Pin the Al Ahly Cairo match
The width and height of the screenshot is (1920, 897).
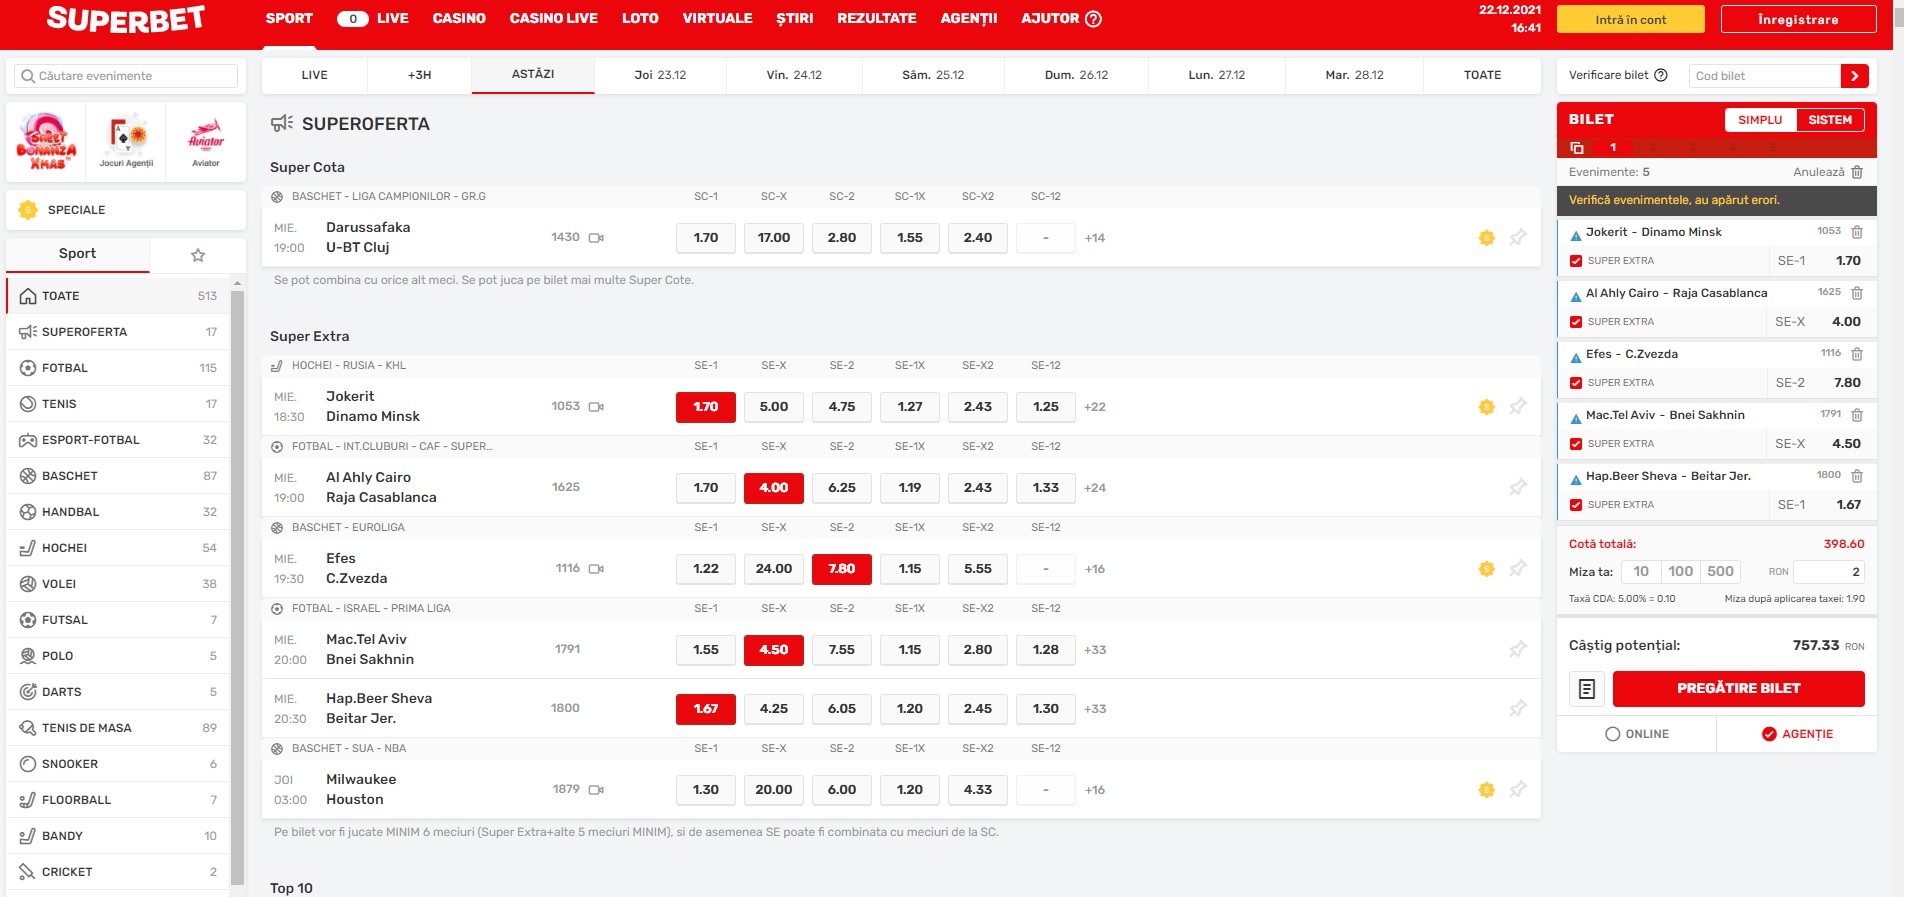point(1518,487)
